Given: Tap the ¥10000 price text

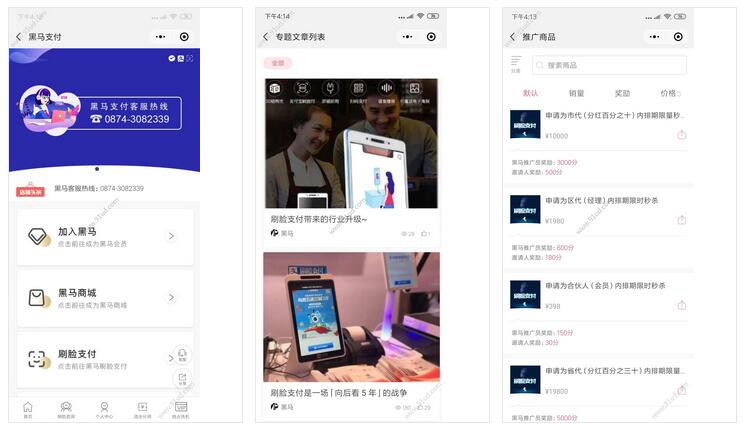Looking at the screenshot, I should tap(557, 136).
